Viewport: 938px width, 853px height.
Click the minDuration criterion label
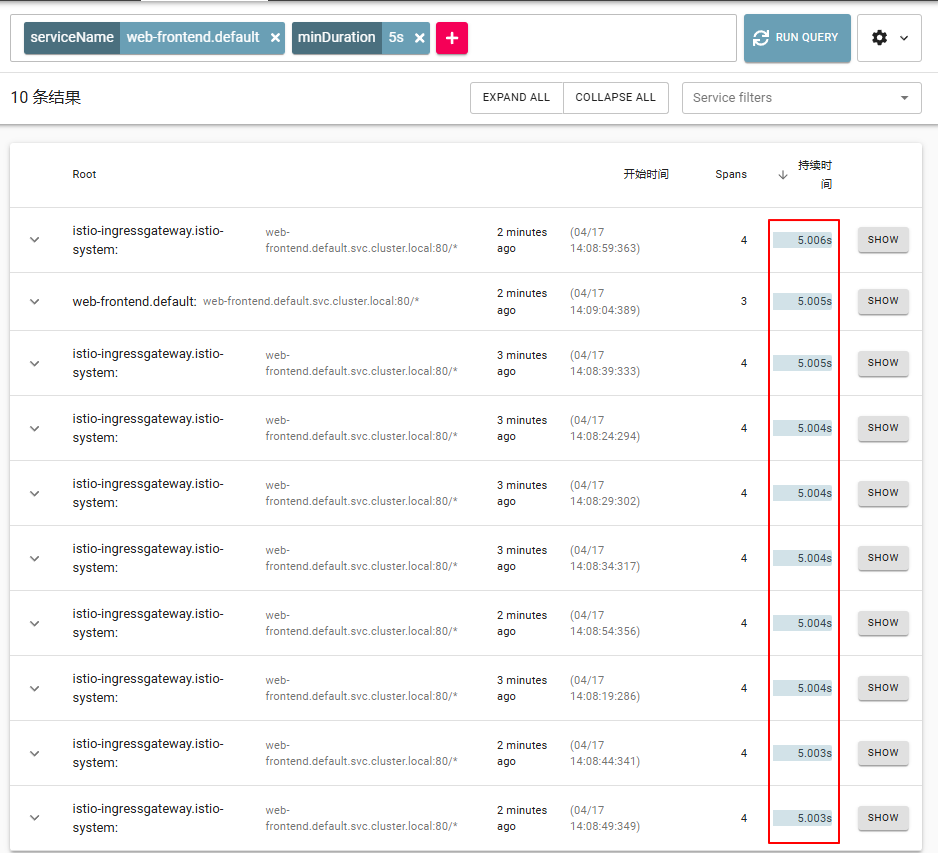337,38
